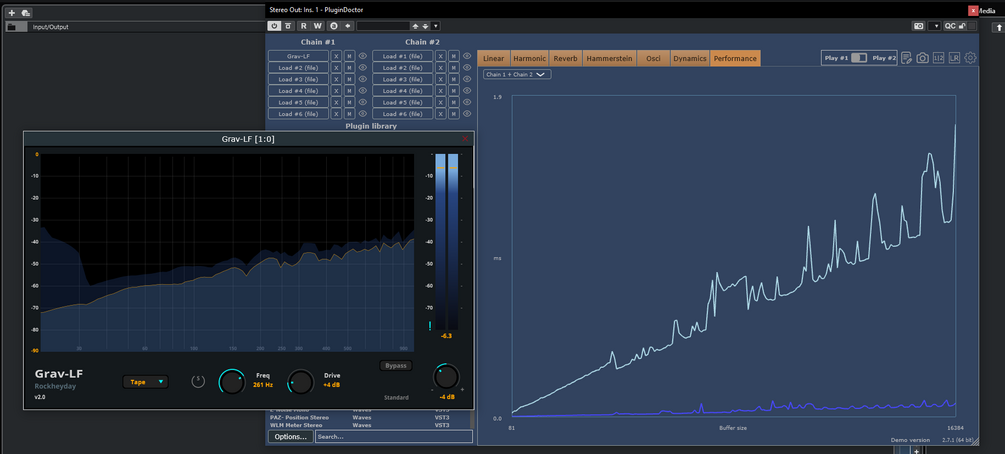Toggle eye for Chain #2 Load #3 slot
The height and width of the screenshot is (454, 1005).
[467, 79]
